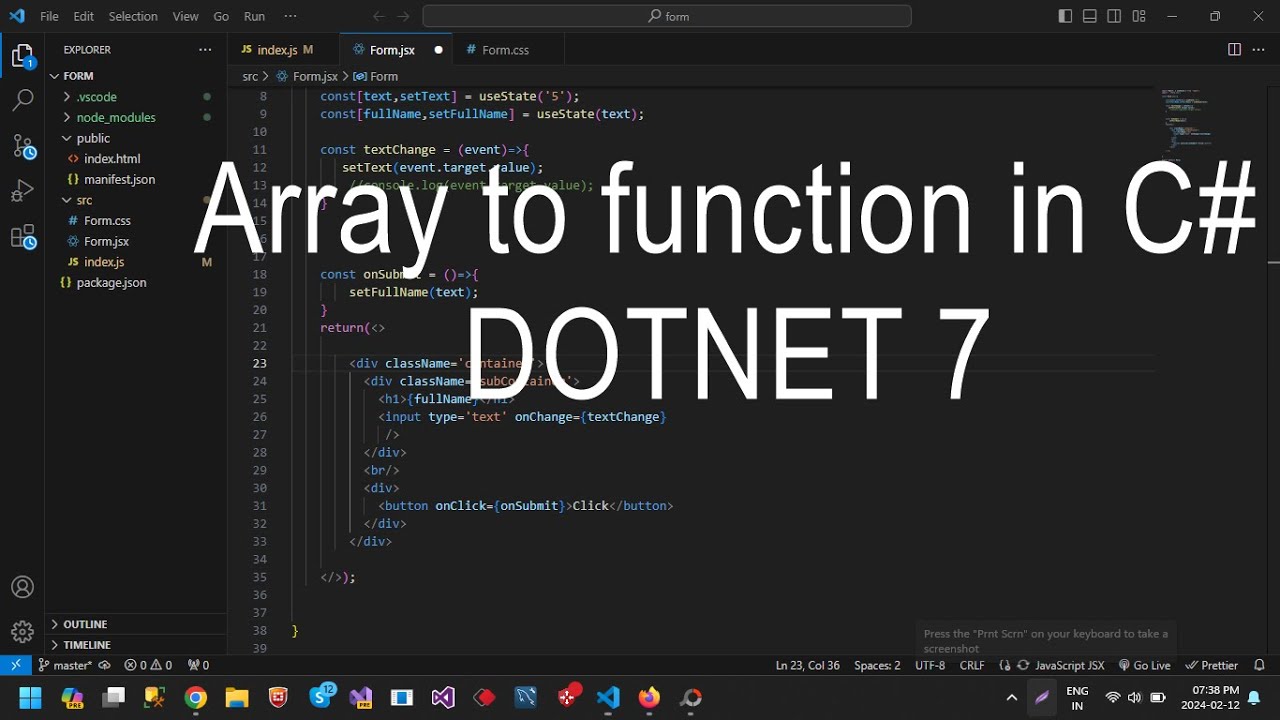Open the View menu

185,16
